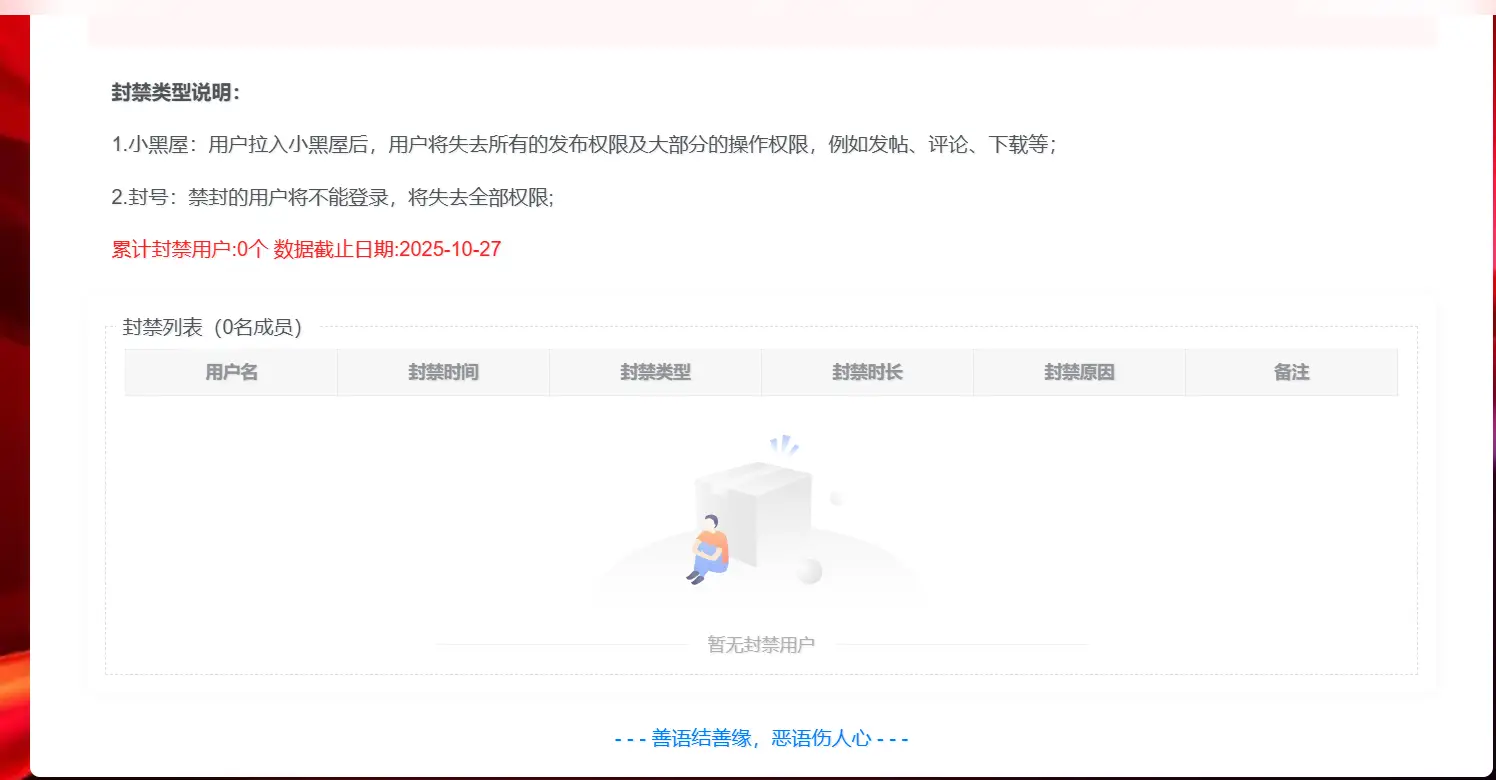The image size is (1496, 780).
Task: Select the 封禁时长 column header
Action: 867,372
